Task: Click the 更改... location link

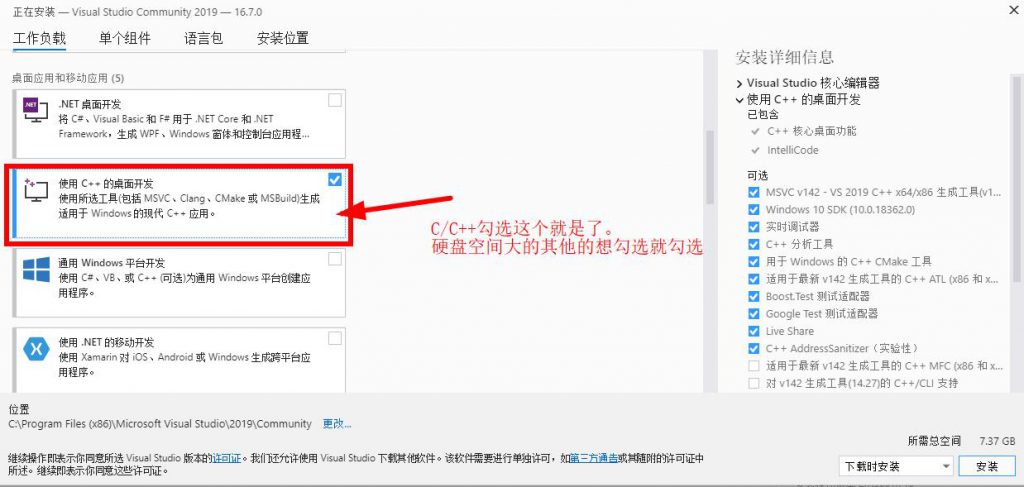Action: 337,424
